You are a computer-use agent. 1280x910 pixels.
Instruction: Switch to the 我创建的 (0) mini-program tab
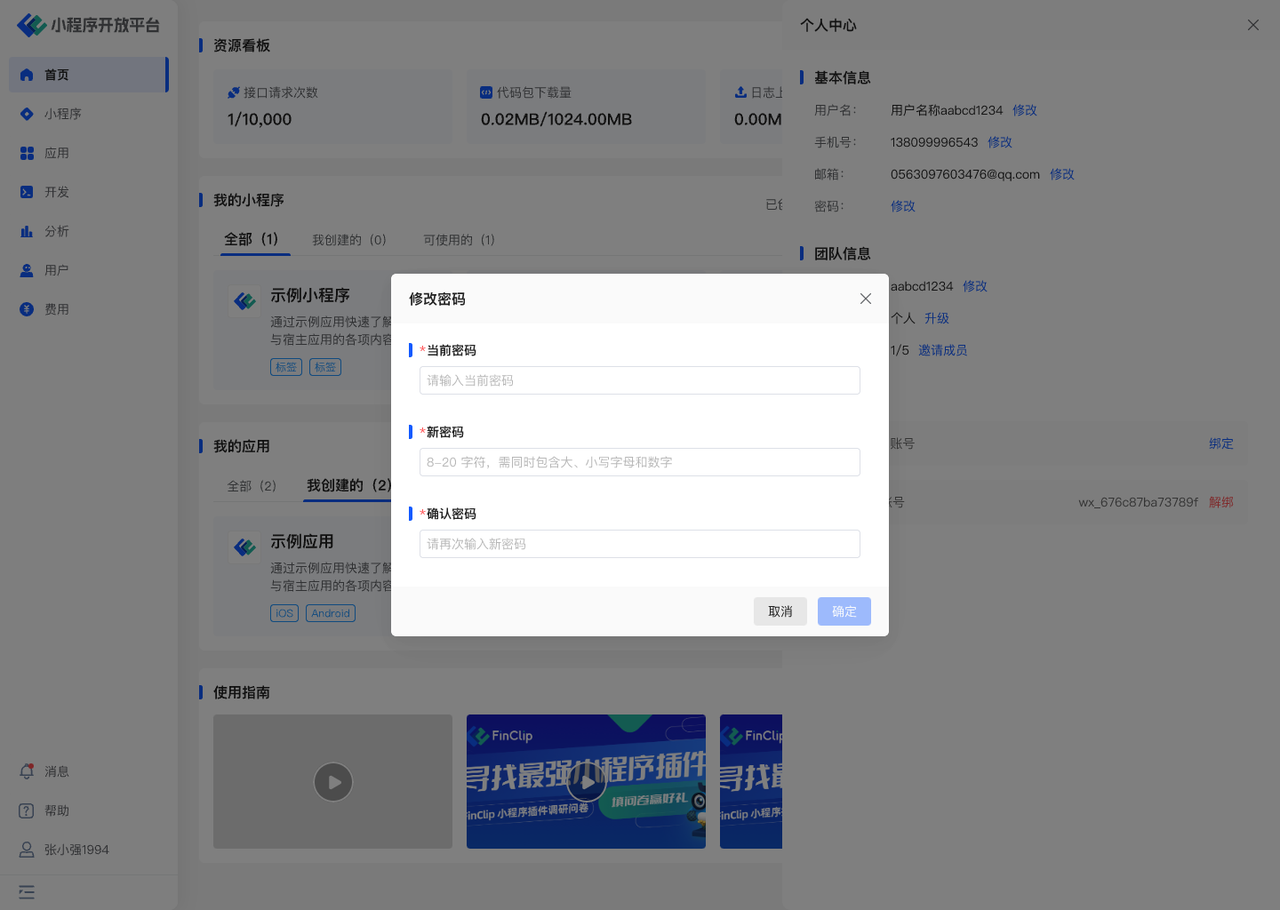(x=349, y=240)
